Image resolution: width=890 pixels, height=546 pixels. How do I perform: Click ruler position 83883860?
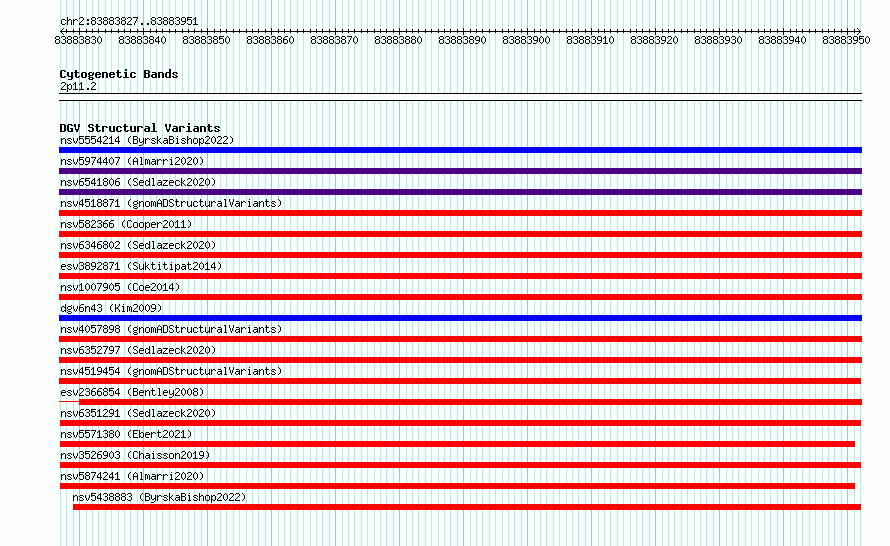[271, 40]
